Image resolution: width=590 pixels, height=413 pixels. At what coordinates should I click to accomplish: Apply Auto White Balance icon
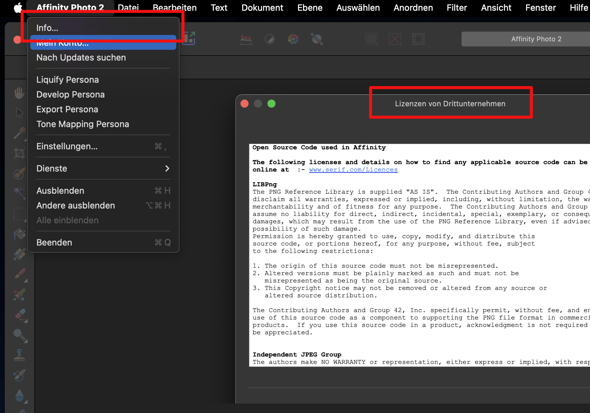[316, 39]
